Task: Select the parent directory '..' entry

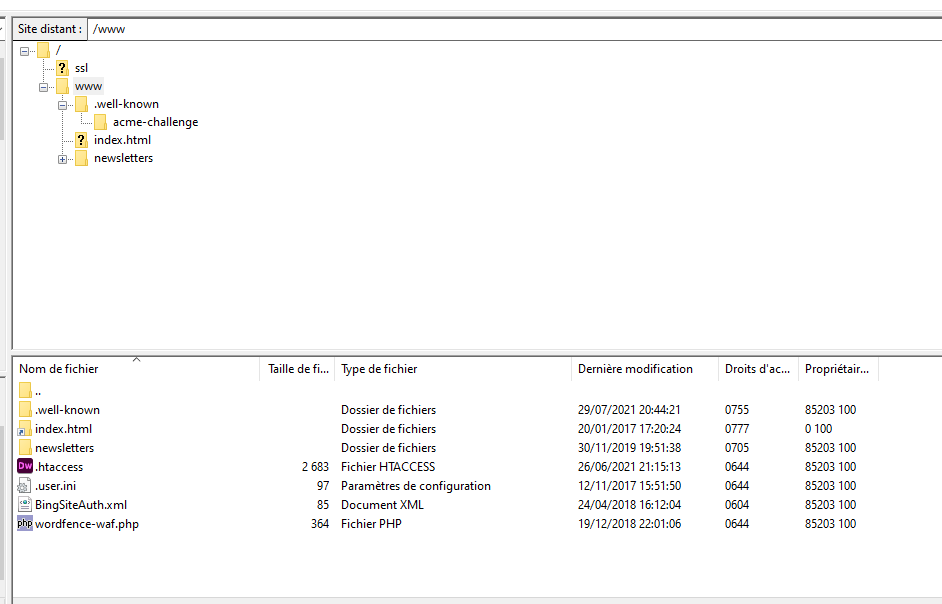Action: (x=38, y=391)
